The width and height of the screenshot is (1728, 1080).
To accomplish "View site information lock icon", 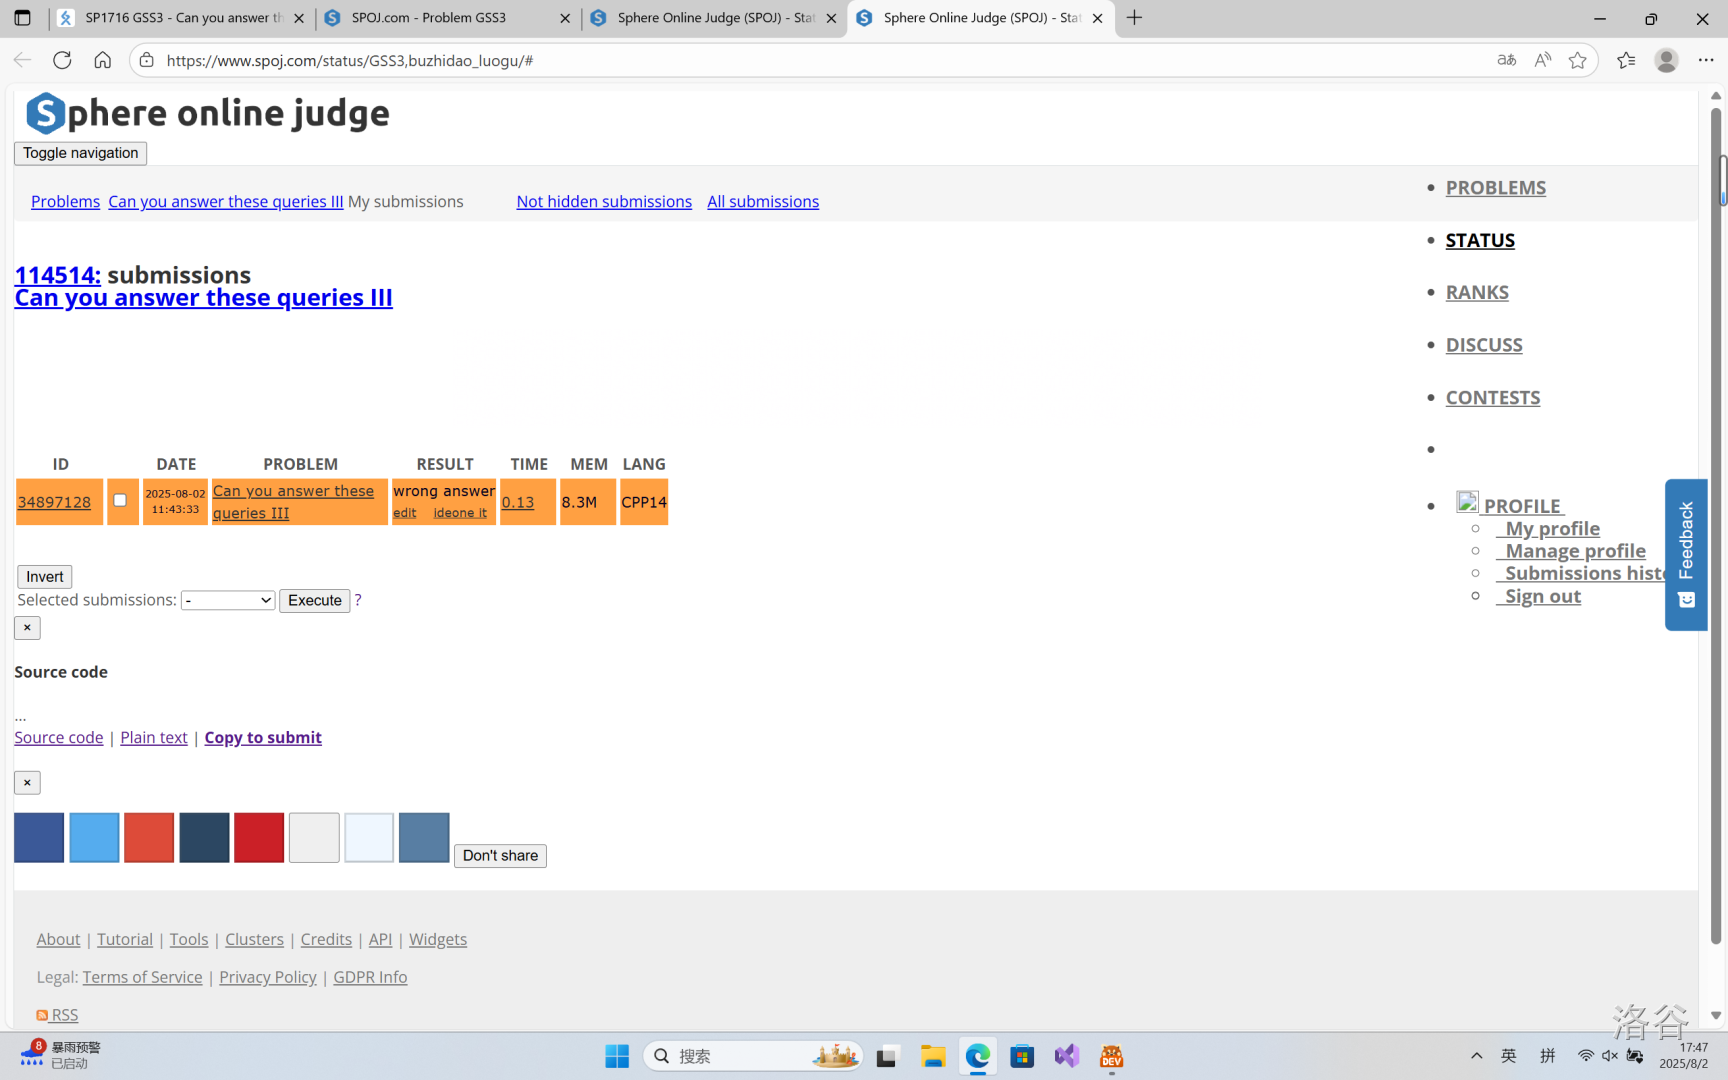I will (x=147, y=60).
